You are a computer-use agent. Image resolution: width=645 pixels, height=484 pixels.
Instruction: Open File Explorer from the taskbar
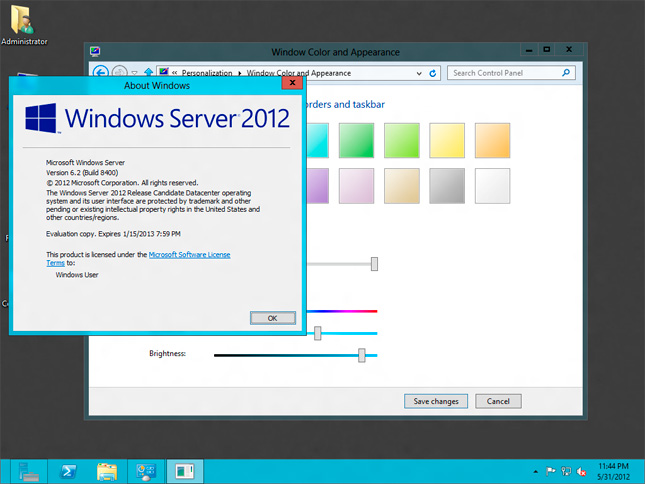click(x=107, y=472)
